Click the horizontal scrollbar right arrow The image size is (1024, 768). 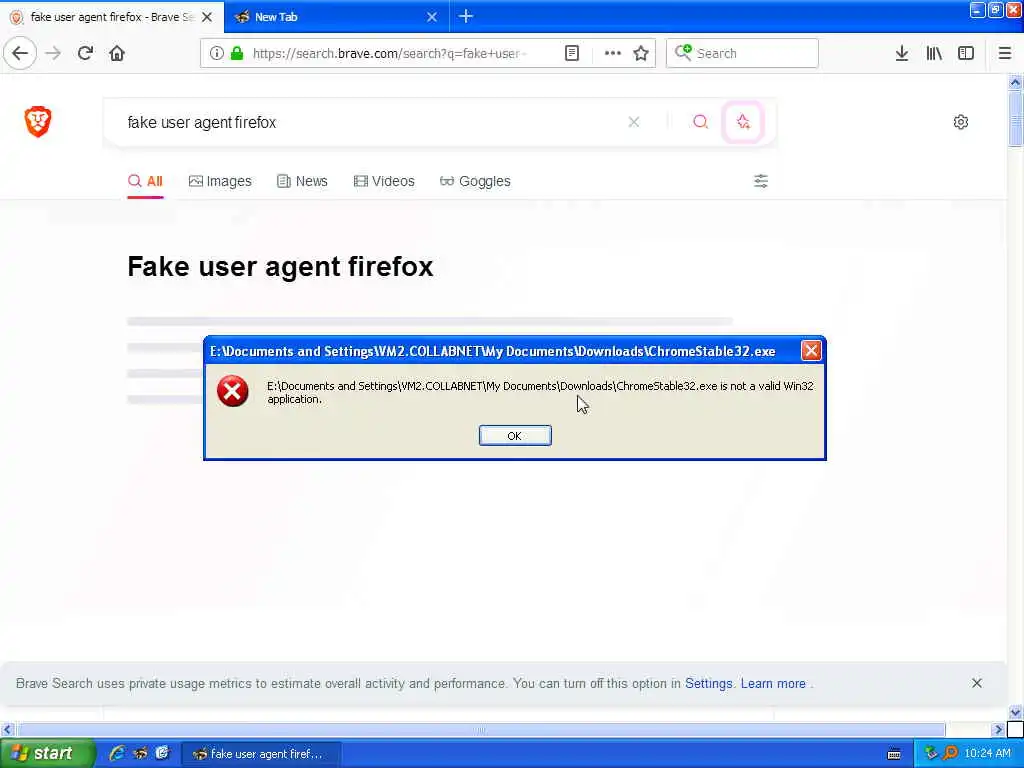point(998,729)
